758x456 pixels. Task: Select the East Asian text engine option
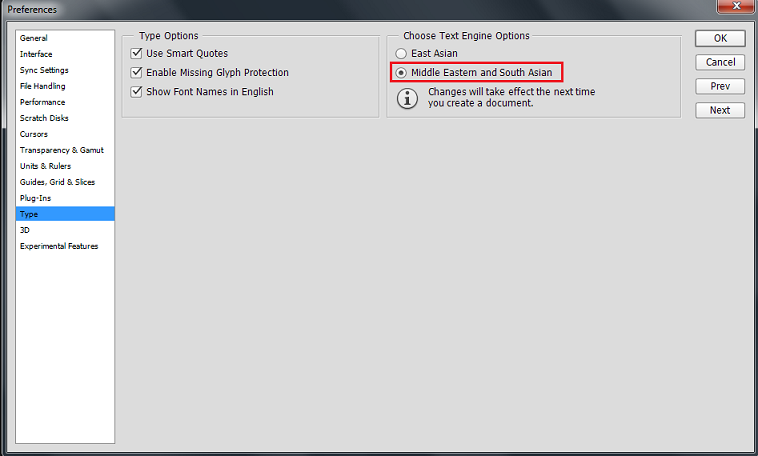click(402, 53)
